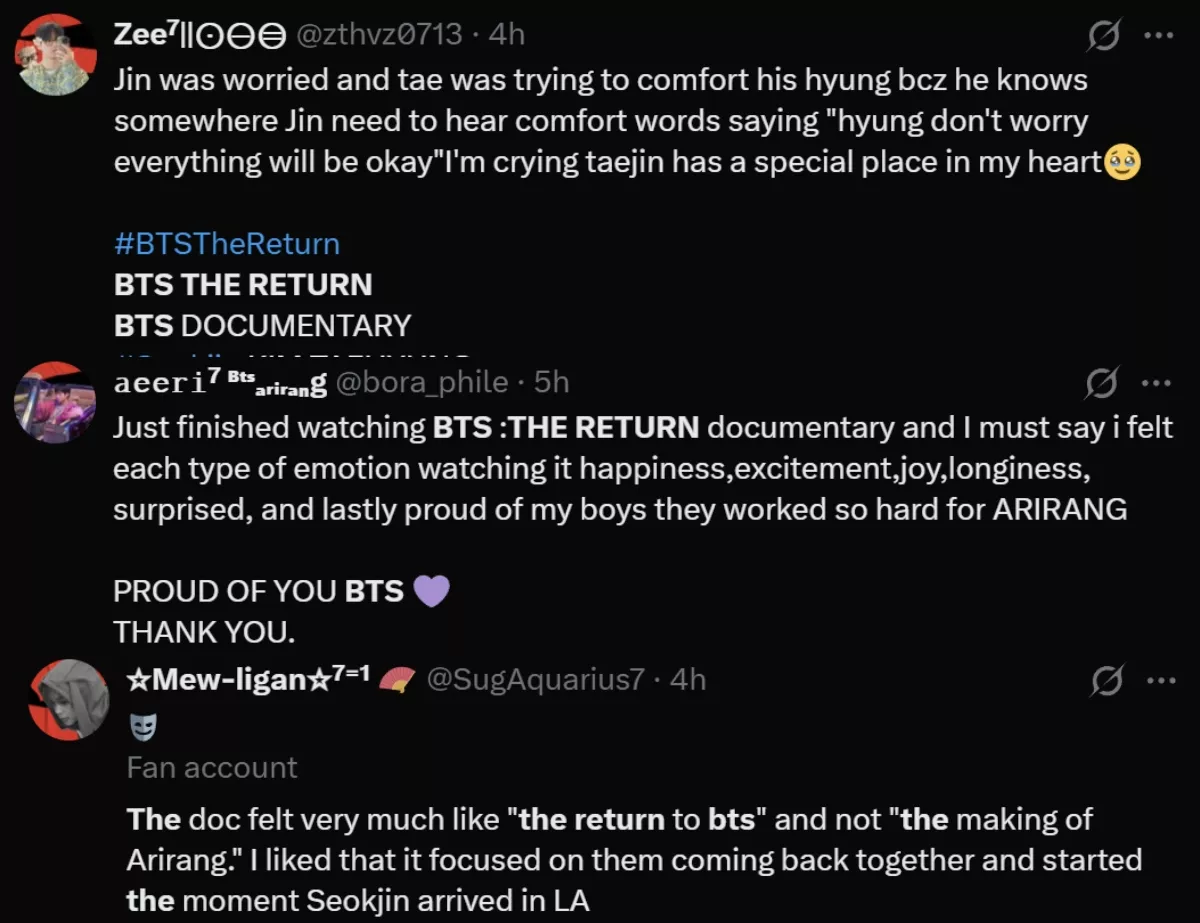
Task: Open more options on Mew-ligan's tweet
Action: point(1159,682)
